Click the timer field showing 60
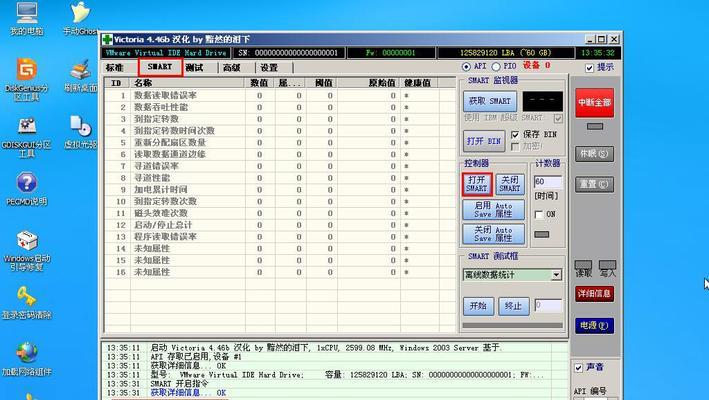Screen dimensions: 709x400 tap(548, 182)
